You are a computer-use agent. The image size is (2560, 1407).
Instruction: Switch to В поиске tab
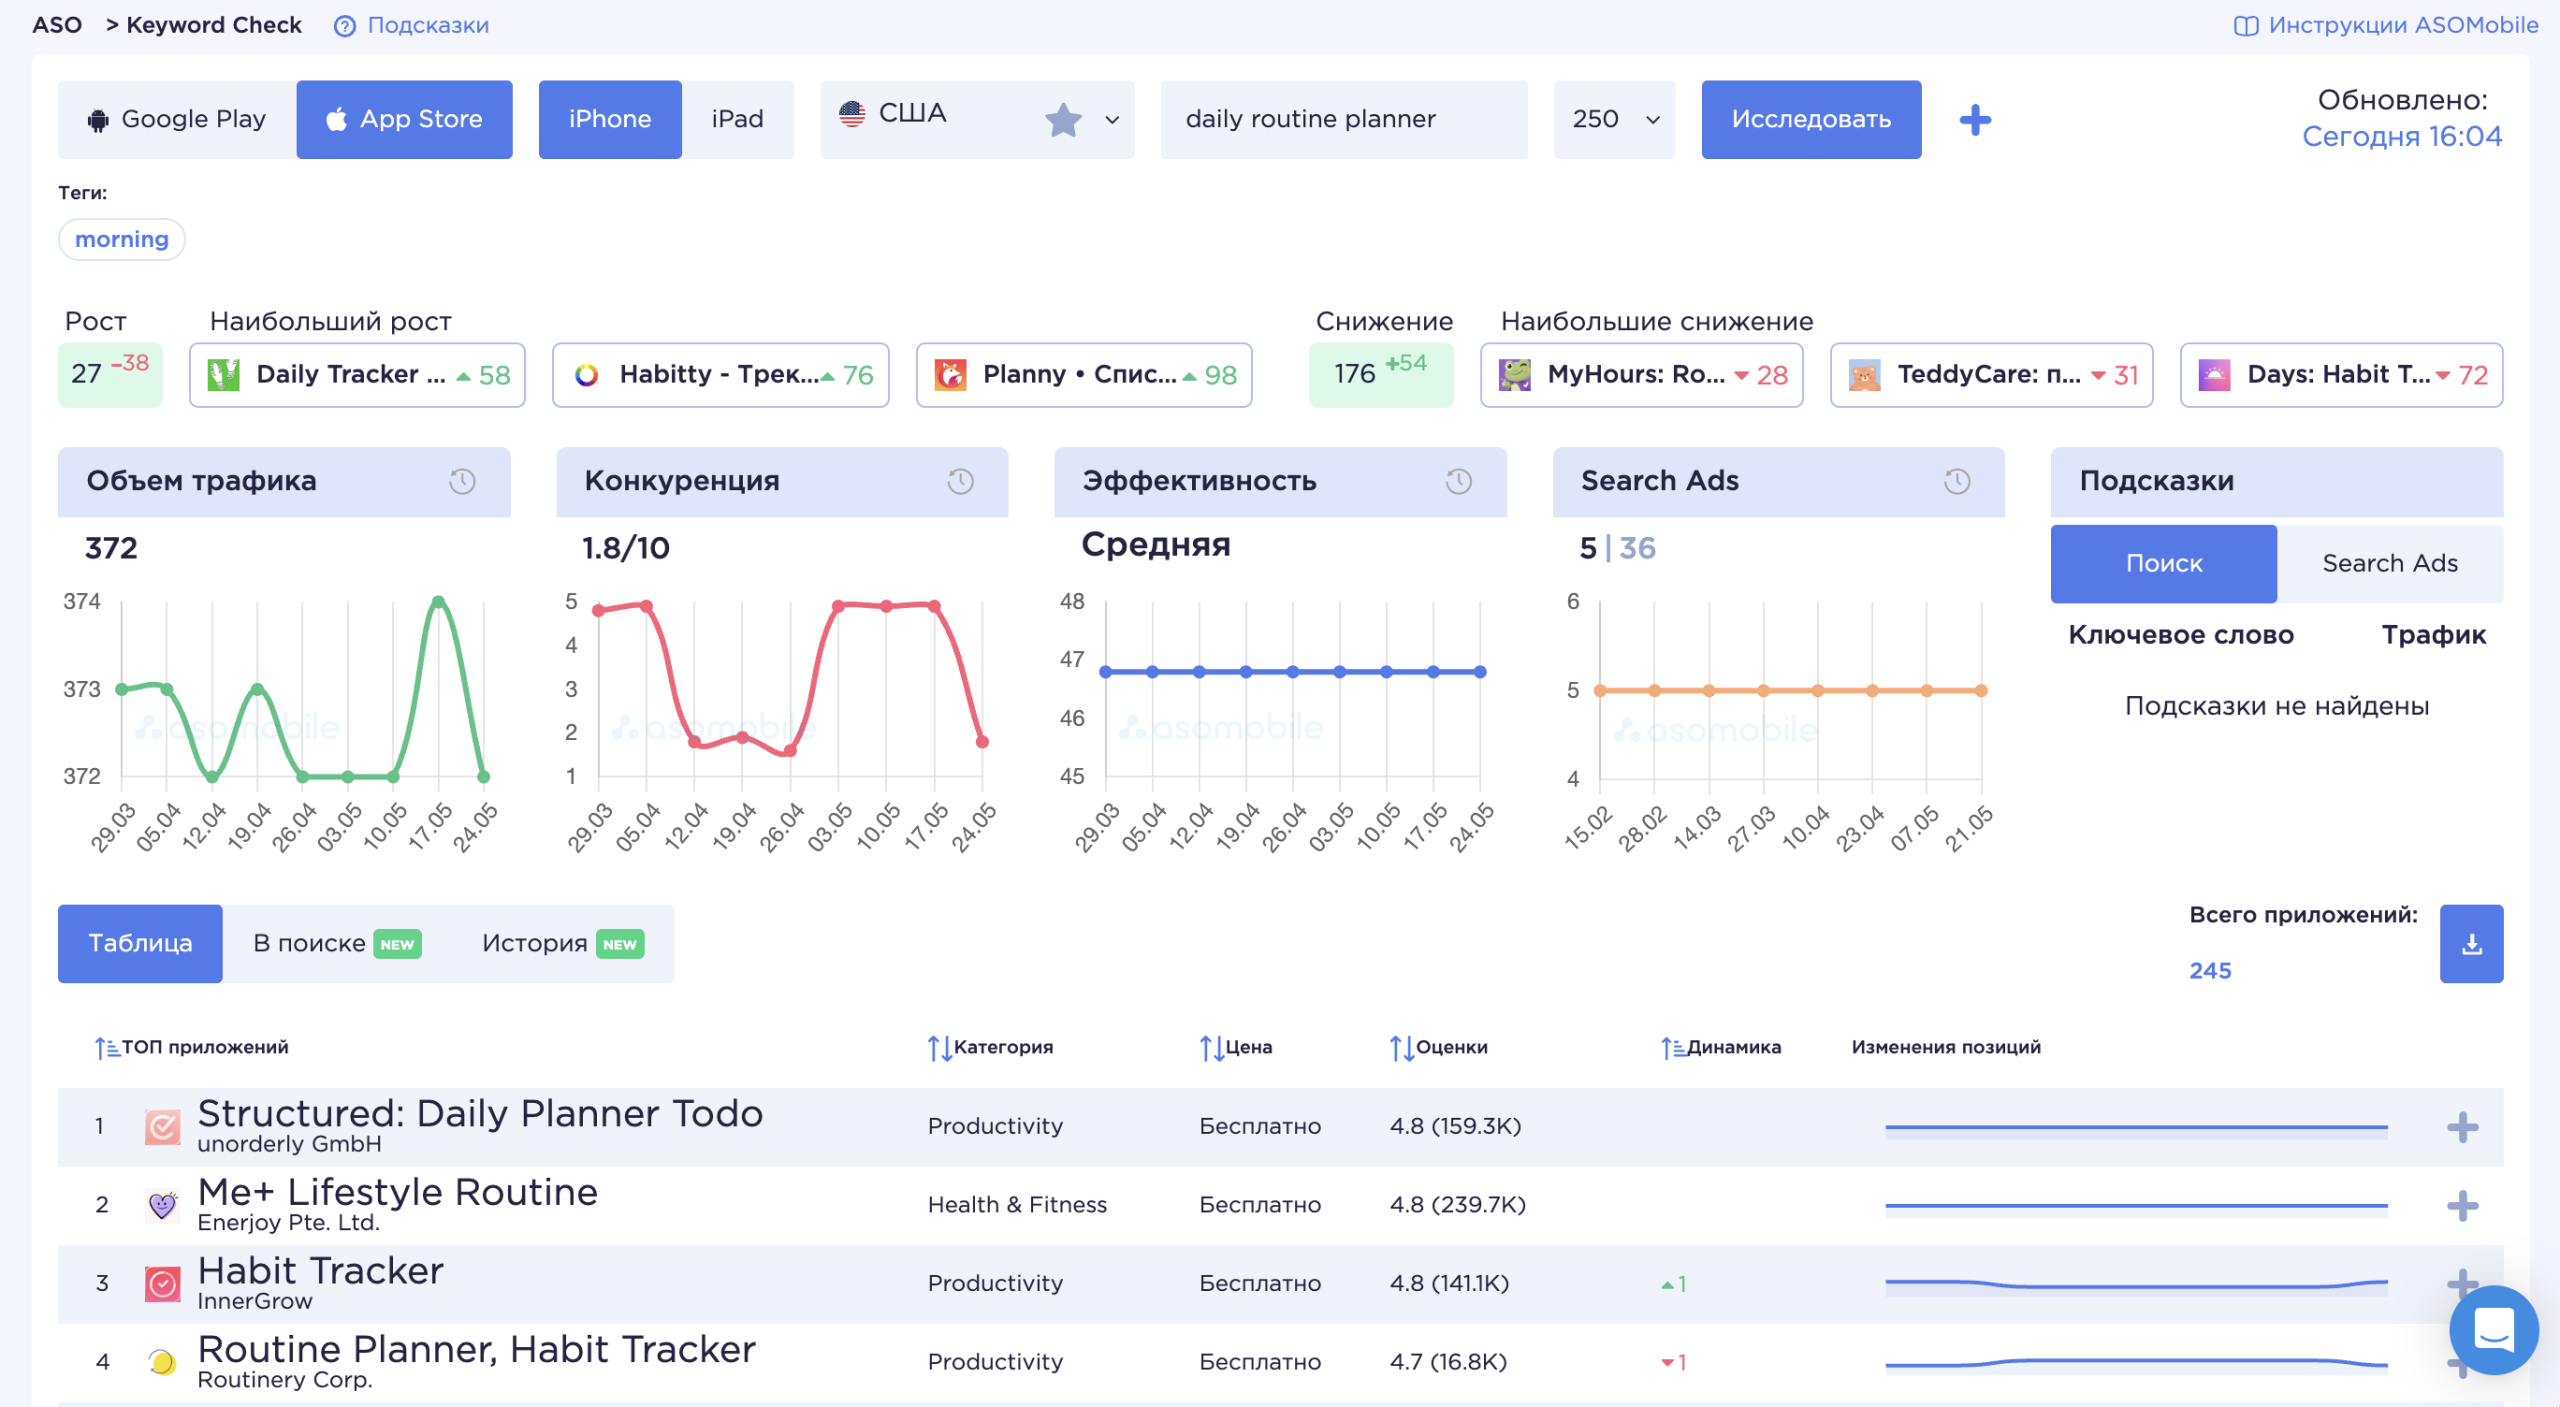[x=337, y=943]
